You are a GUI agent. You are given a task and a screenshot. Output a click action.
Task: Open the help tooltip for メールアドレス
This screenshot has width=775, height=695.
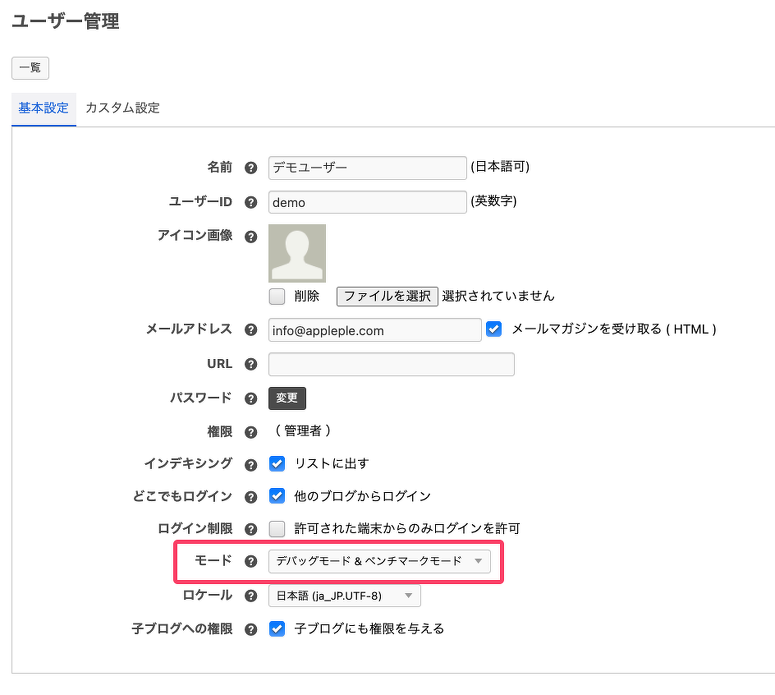click(251, 330)
